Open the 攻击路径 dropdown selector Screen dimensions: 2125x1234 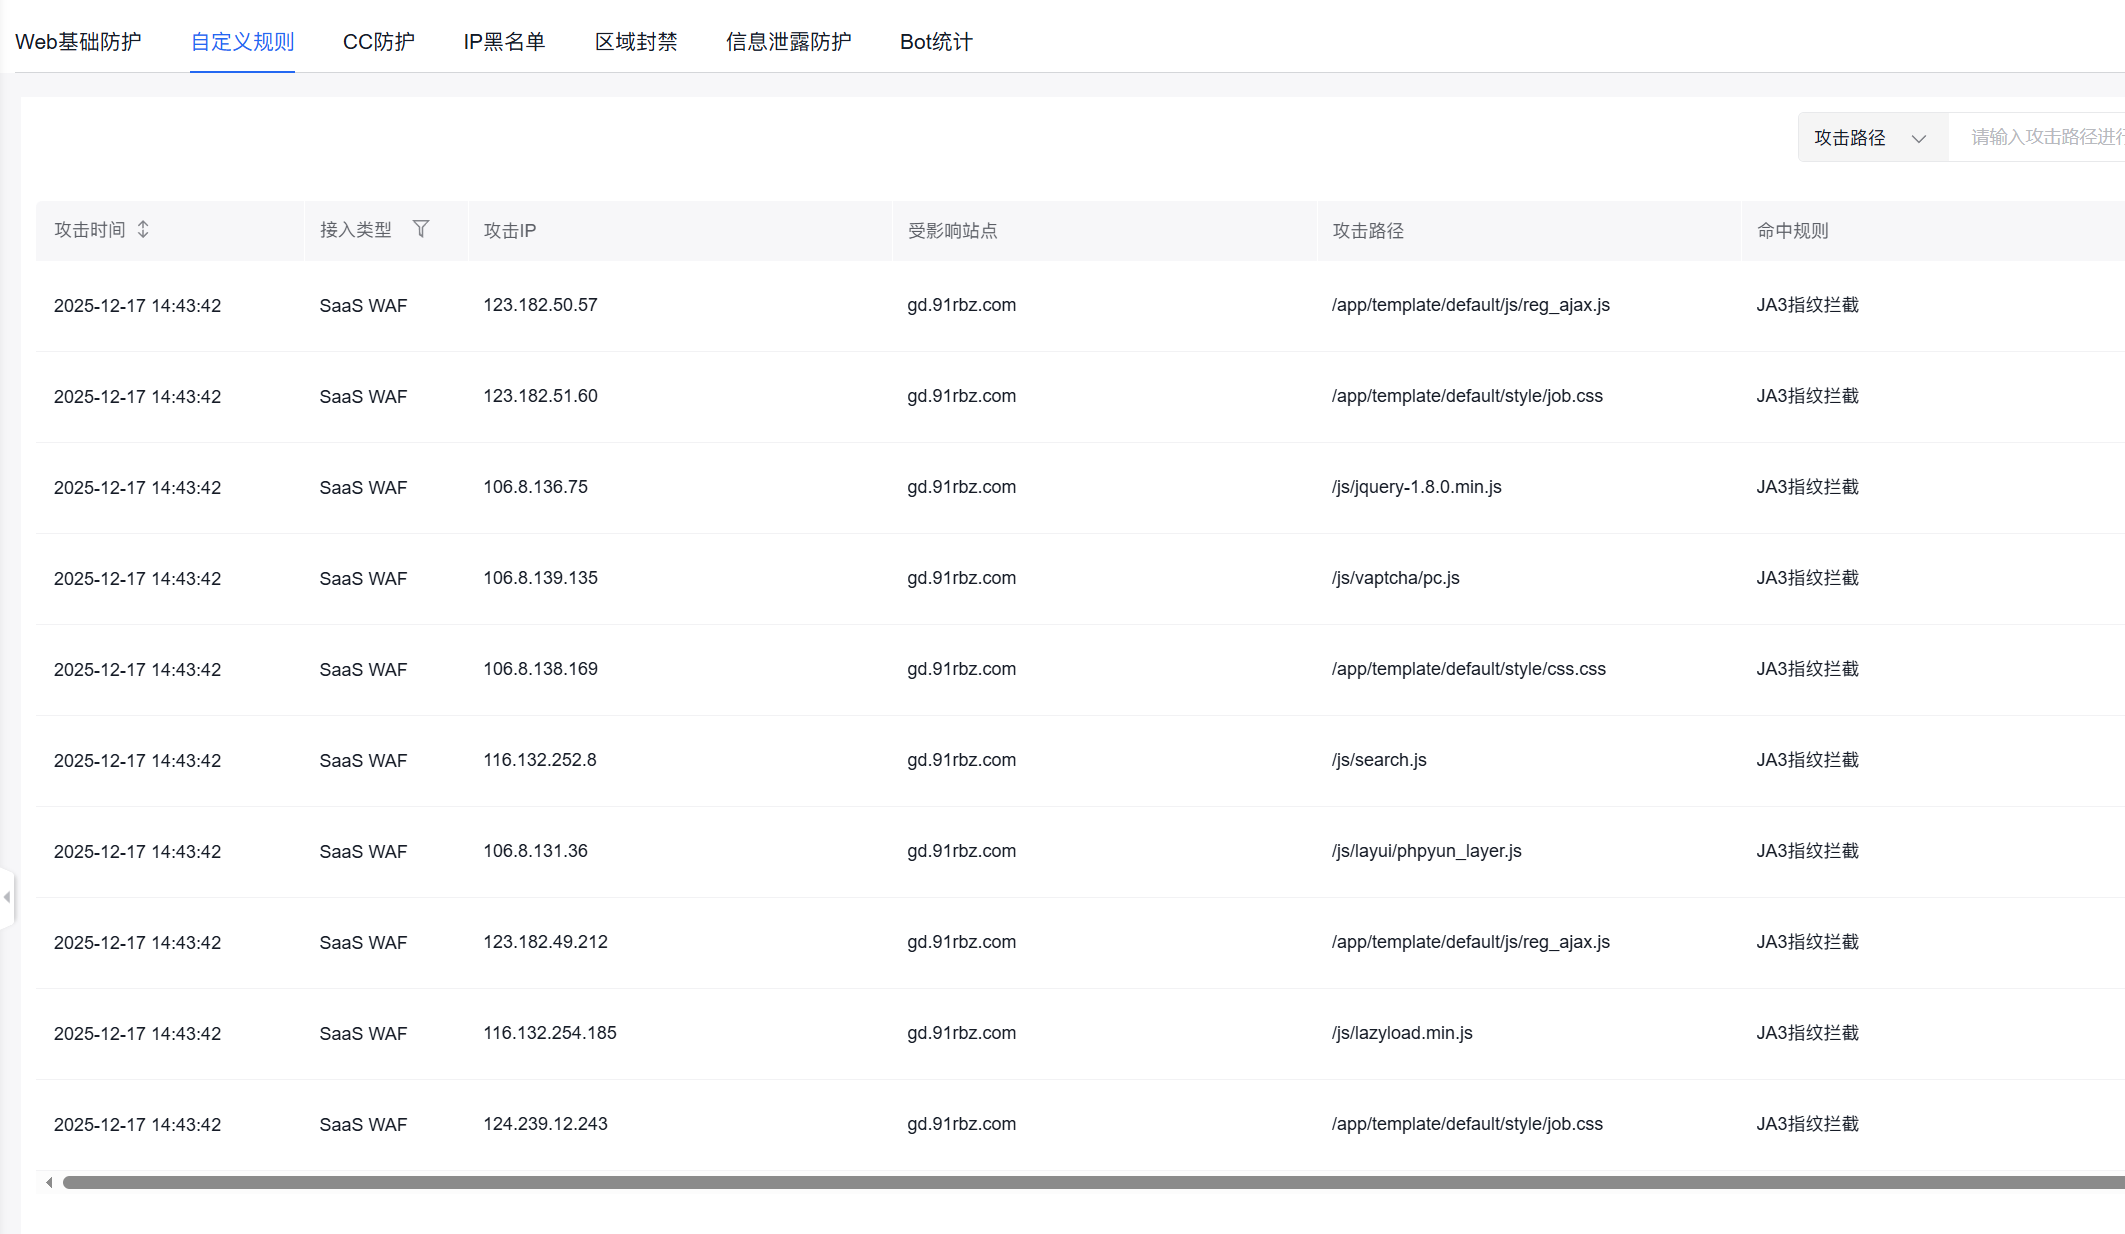pos(1872,137)
